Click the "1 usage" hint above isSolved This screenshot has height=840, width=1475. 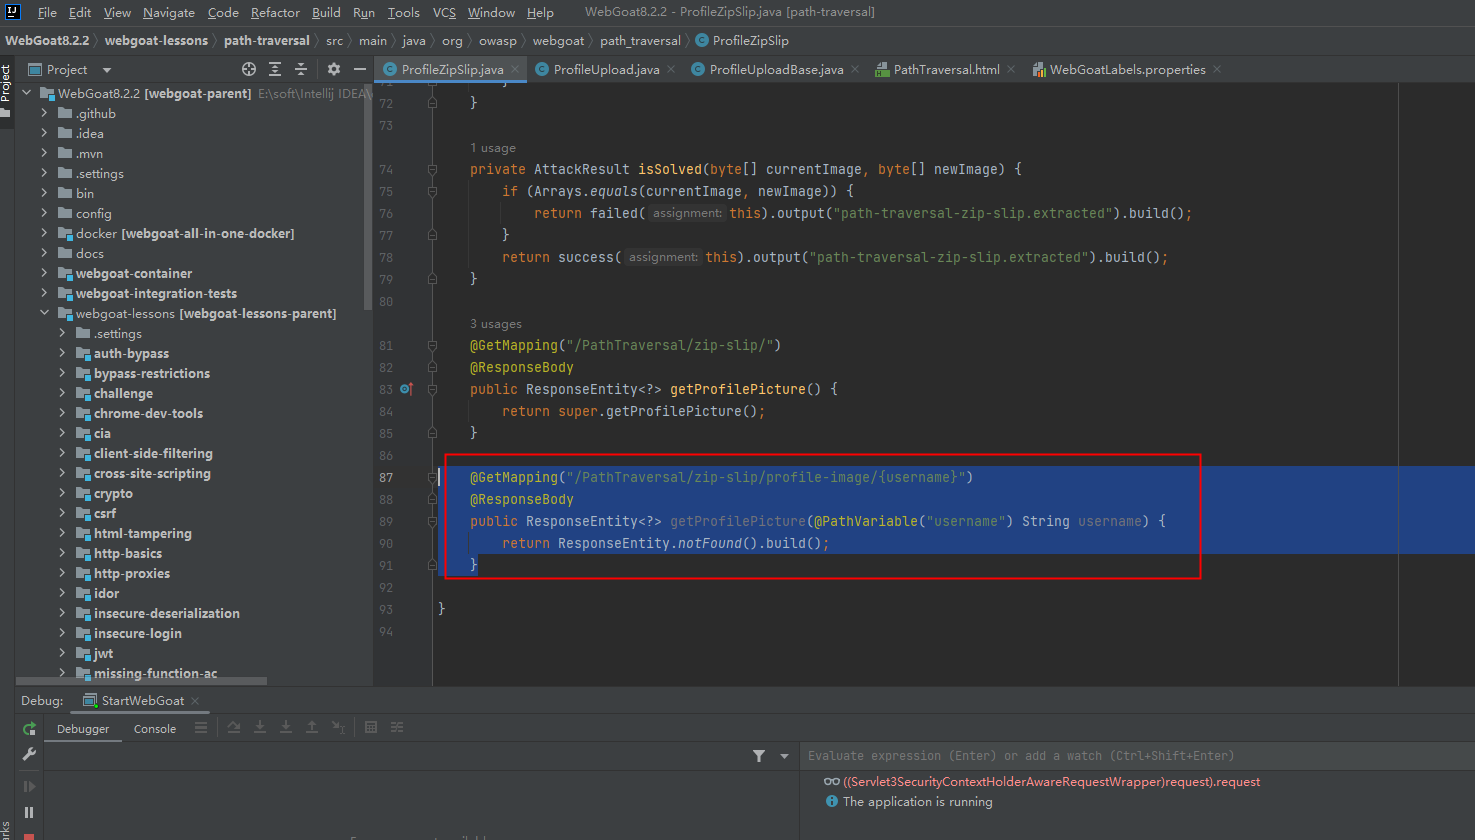tap(493, 148)
